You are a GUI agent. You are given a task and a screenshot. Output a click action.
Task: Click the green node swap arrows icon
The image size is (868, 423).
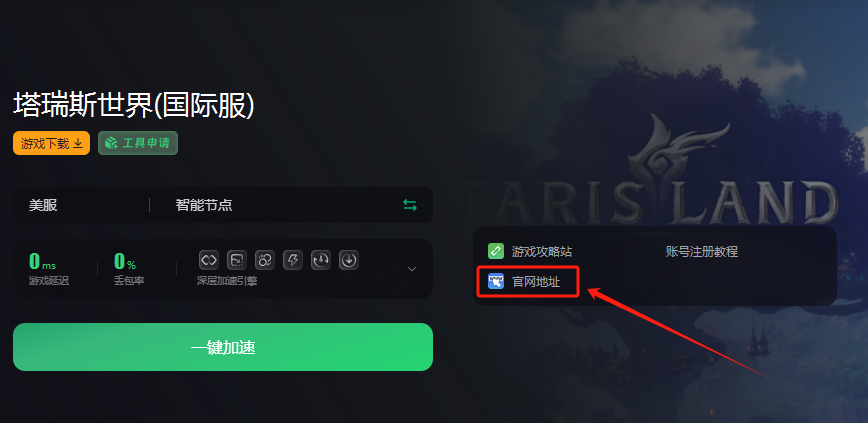coord(410,205)
